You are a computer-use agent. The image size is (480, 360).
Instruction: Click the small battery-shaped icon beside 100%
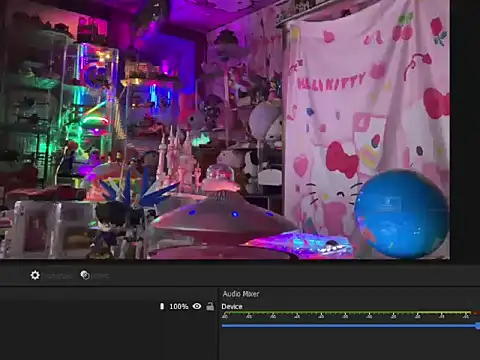[x=162, y=306]
